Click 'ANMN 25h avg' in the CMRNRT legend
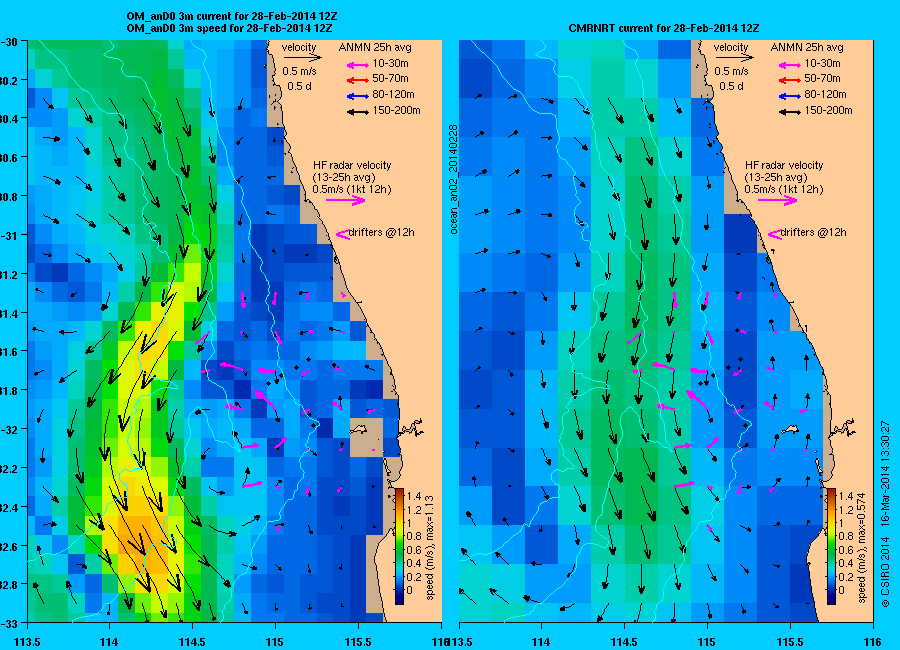Image resolution: width=900 pixels, height=650 pixels. point(807,47)
